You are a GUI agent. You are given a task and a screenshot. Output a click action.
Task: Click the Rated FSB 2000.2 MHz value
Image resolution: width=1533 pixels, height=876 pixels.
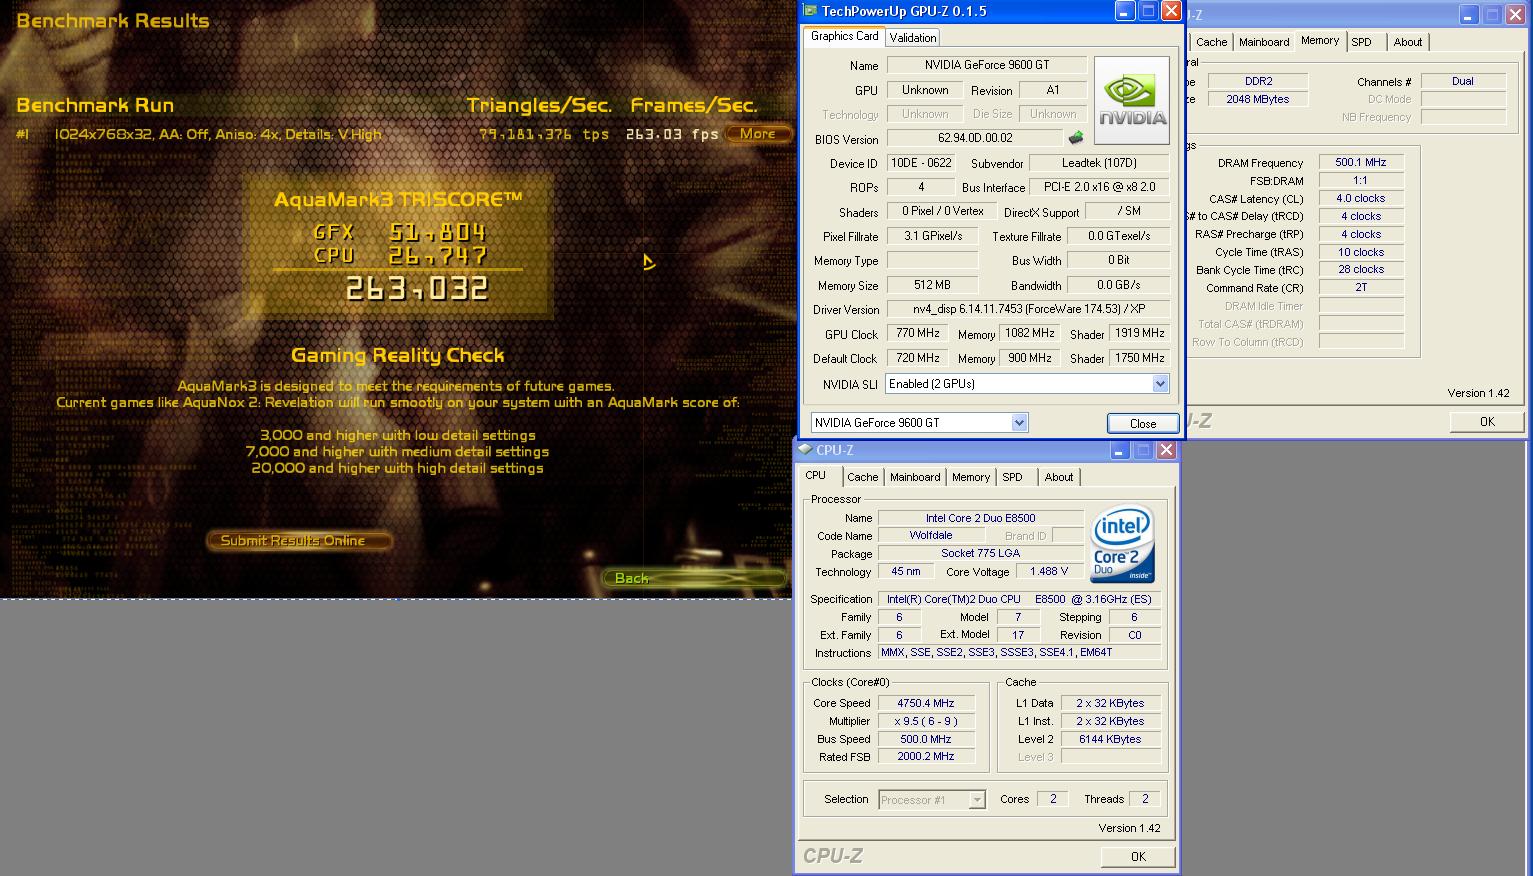tap(925, 756)
